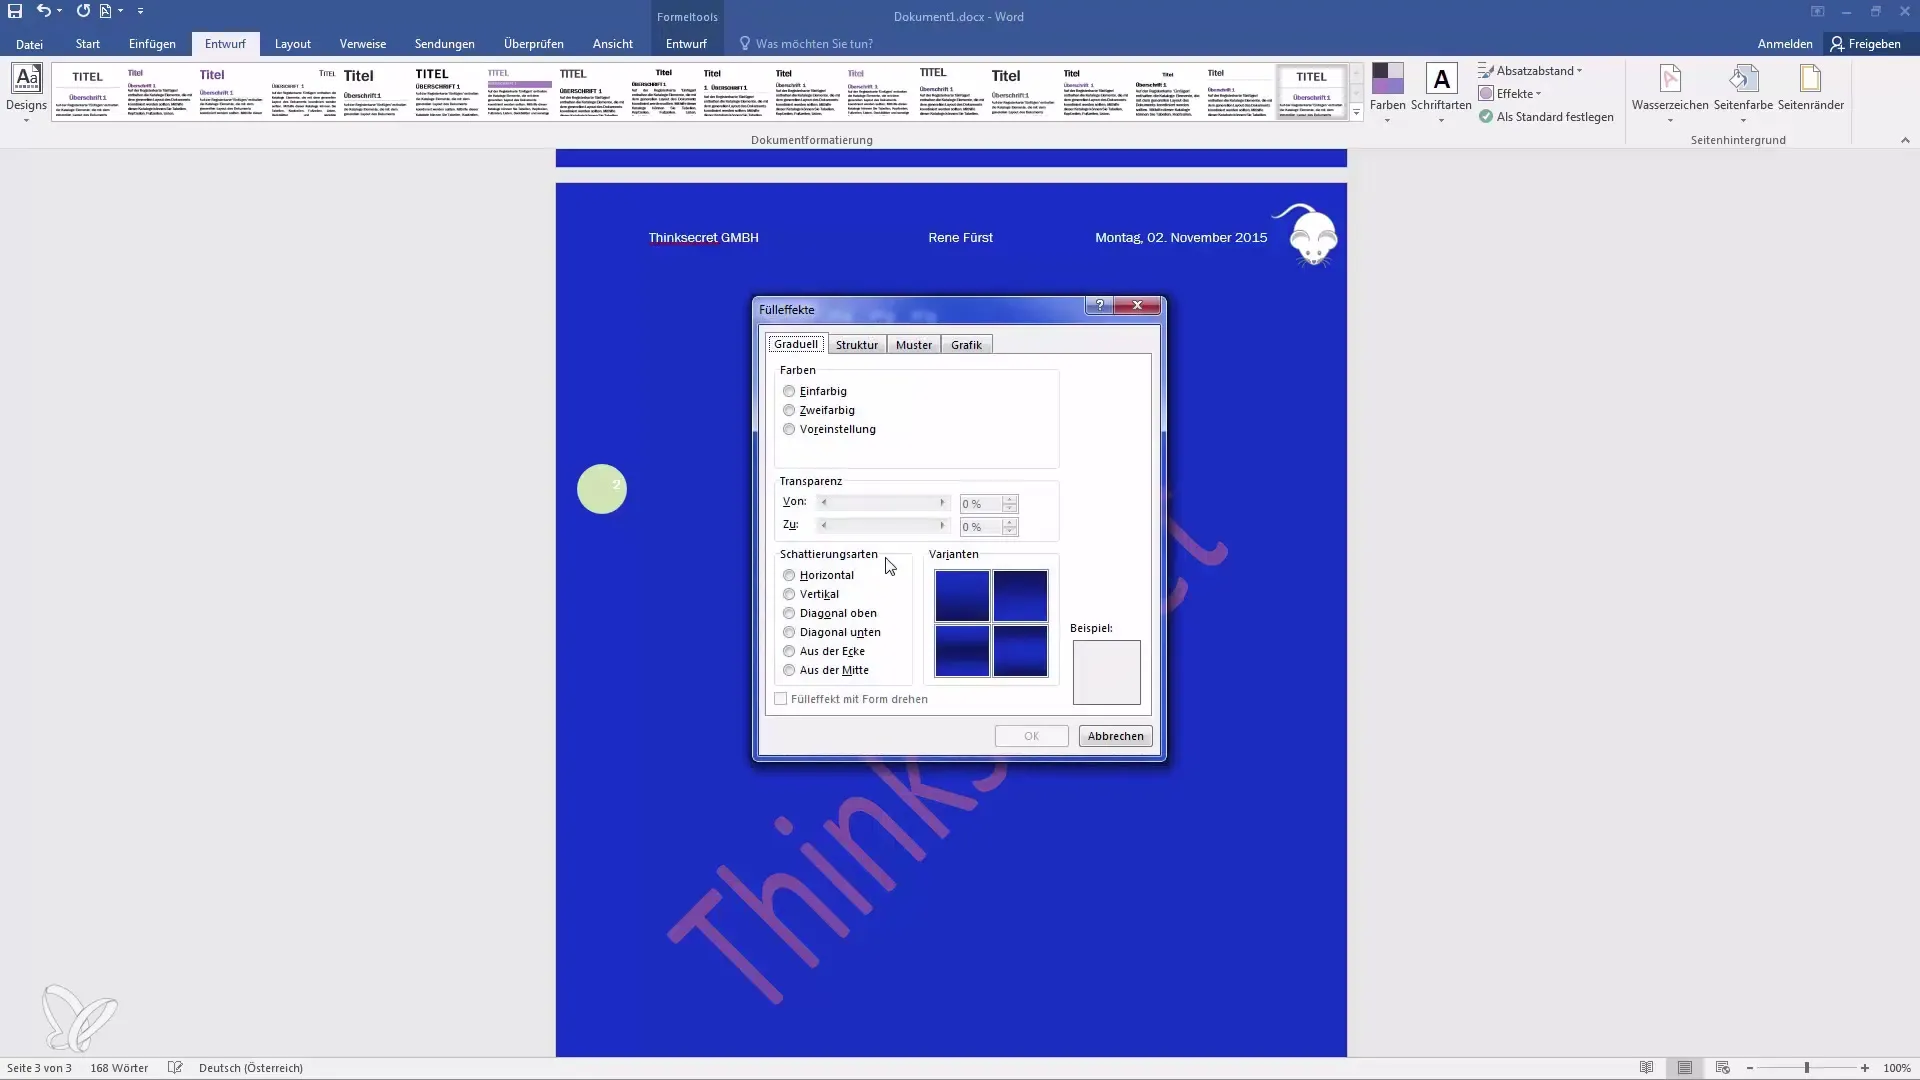This screenshot has height=1080, width=1920.
Task: Select Diagonal unten shading style
Action: click(x=789, y=632)
